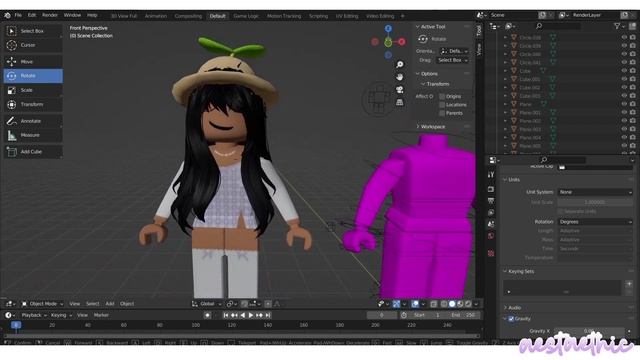
Task: Open the Blender logo menu
Action: click(x=7, y=16)
